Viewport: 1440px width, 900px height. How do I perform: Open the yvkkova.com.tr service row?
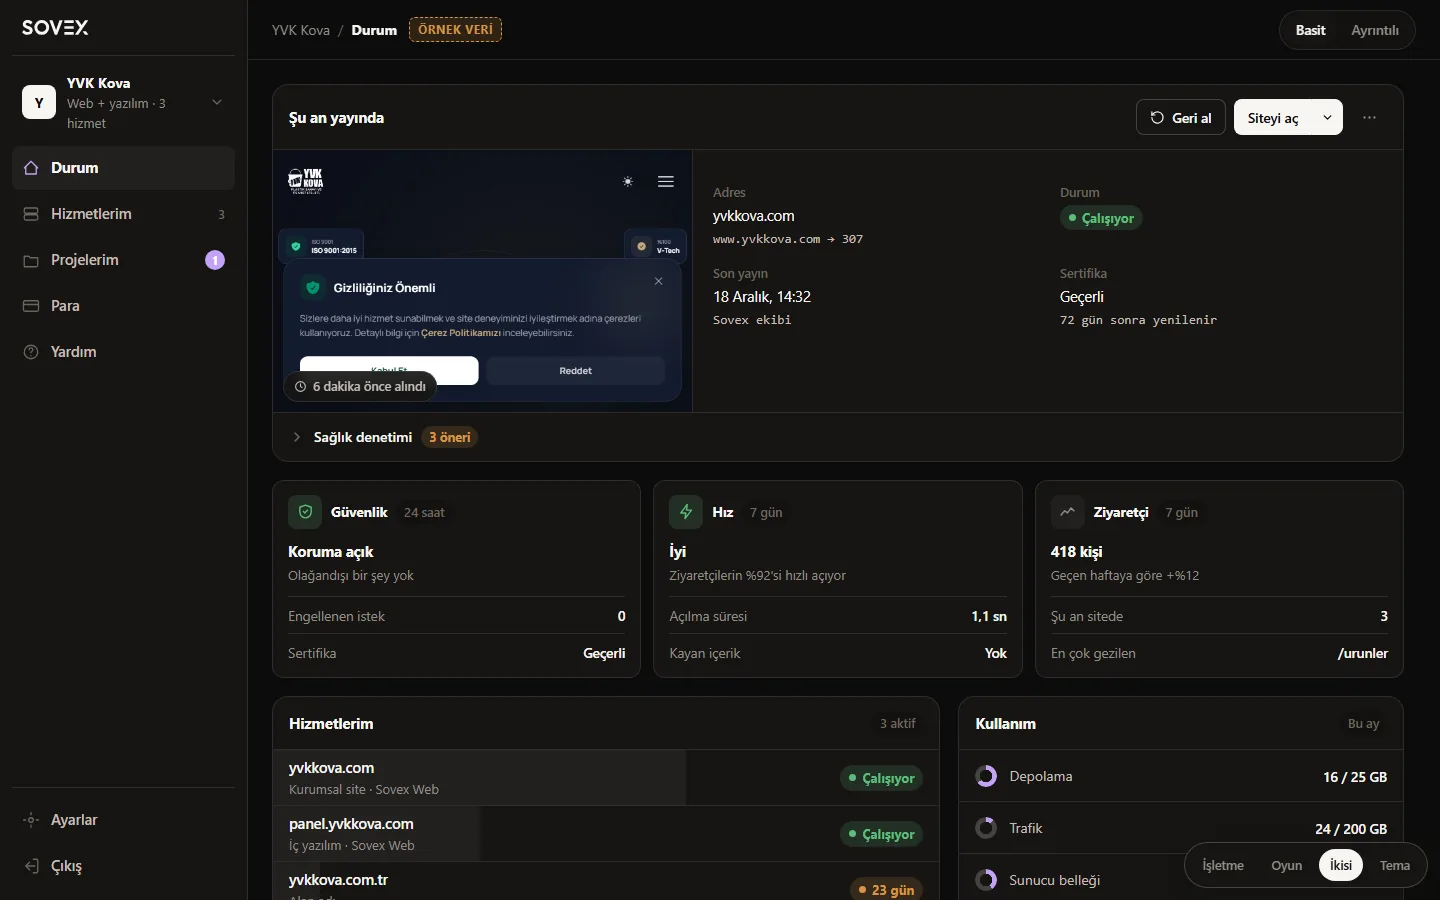606,881
